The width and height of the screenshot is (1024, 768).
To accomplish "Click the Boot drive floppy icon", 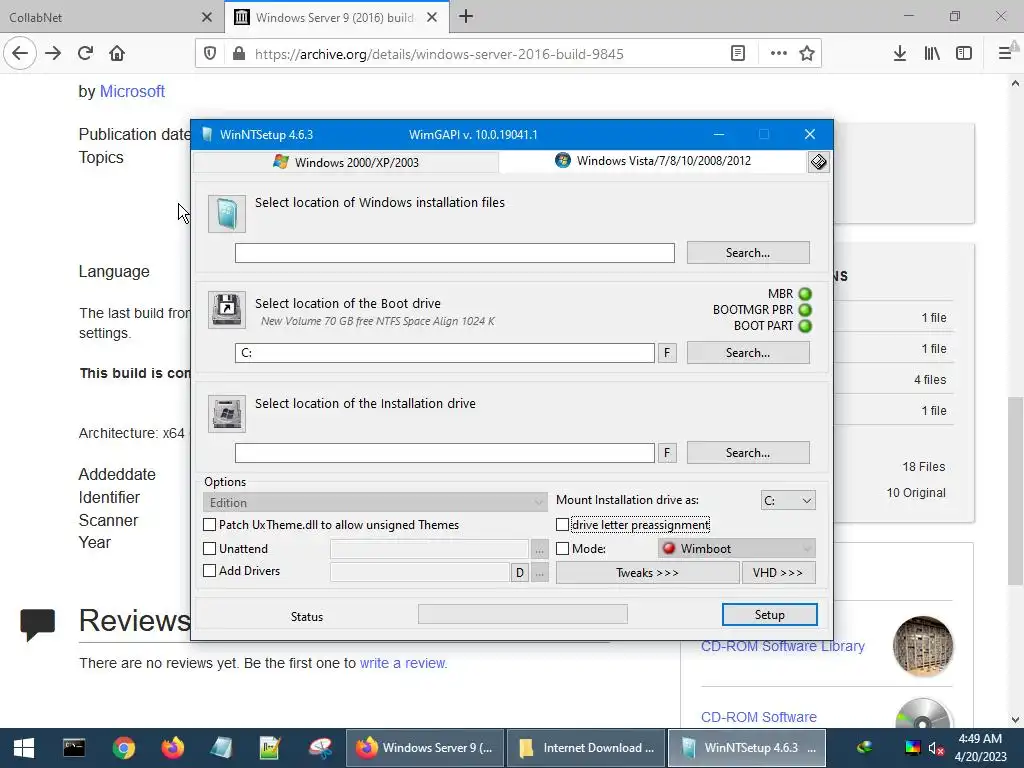I will point(227,310).
